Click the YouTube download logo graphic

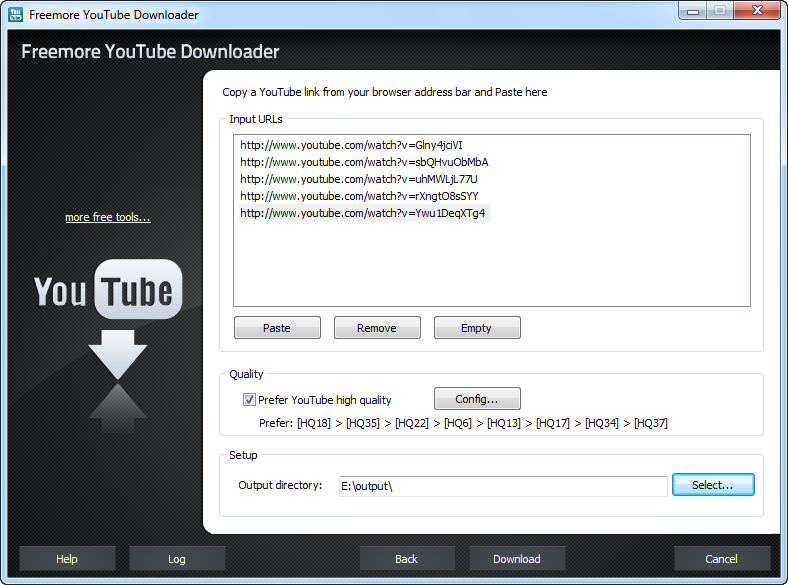click(108, 345)
